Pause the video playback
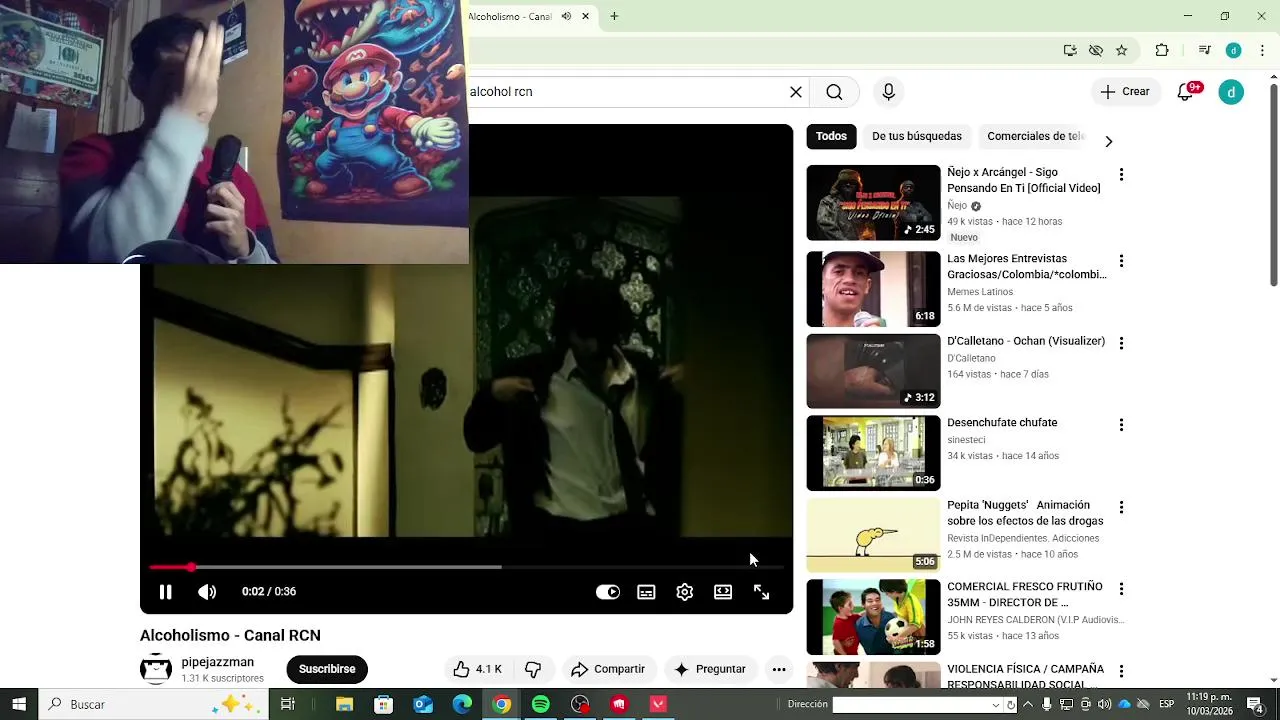 166,592
